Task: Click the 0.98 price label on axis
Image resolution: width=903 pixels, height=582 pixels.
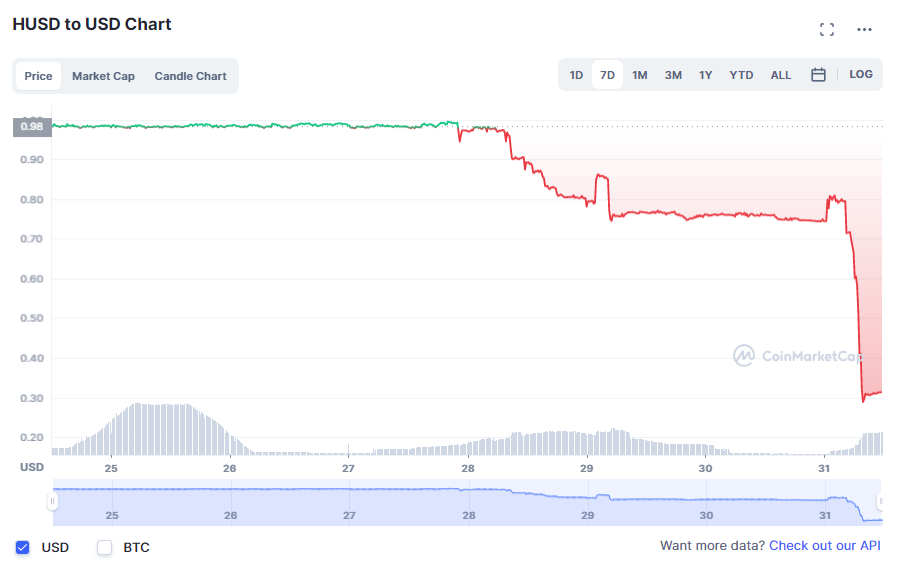Action: [32, 127]
